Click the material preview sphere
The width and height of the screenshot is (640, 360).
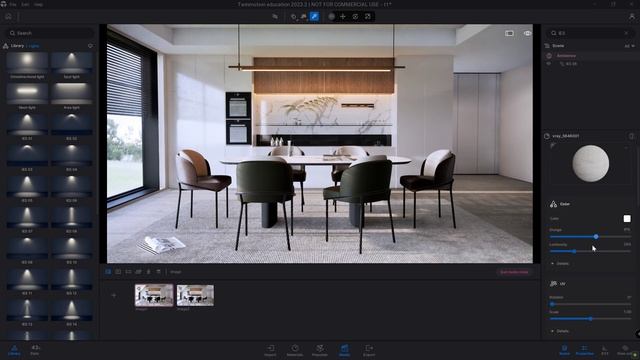pos(590,164)
